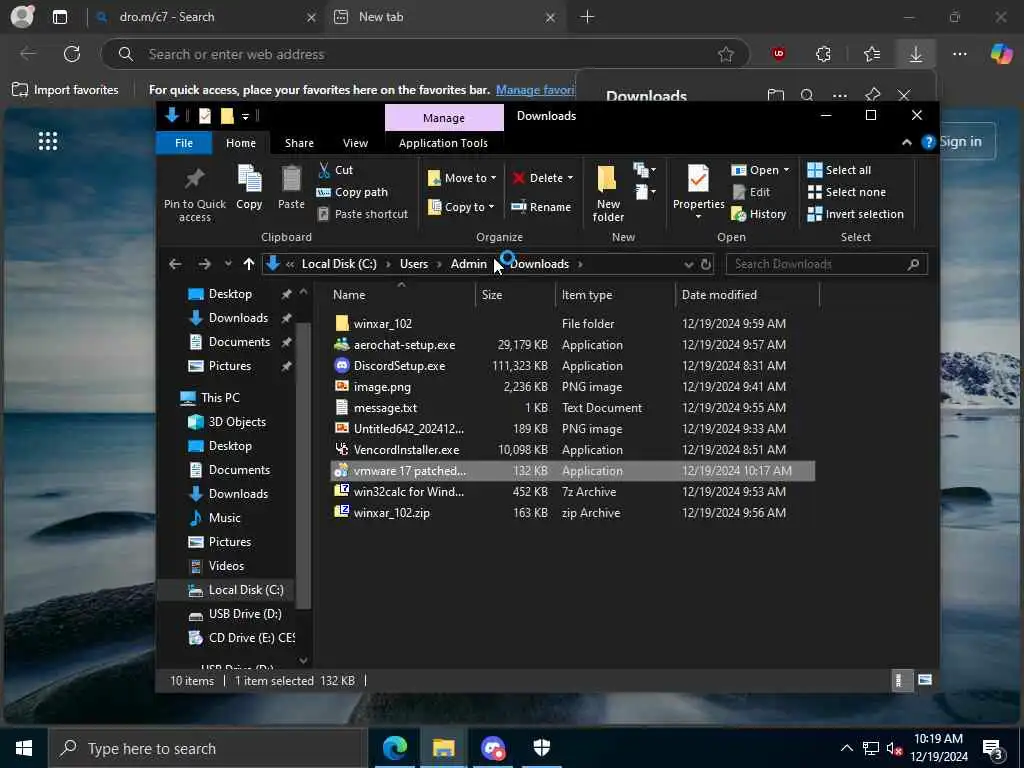The image size is (1024, 768).
Task: Open Edge Downloads toolbar icon
Action: [916, 54]
